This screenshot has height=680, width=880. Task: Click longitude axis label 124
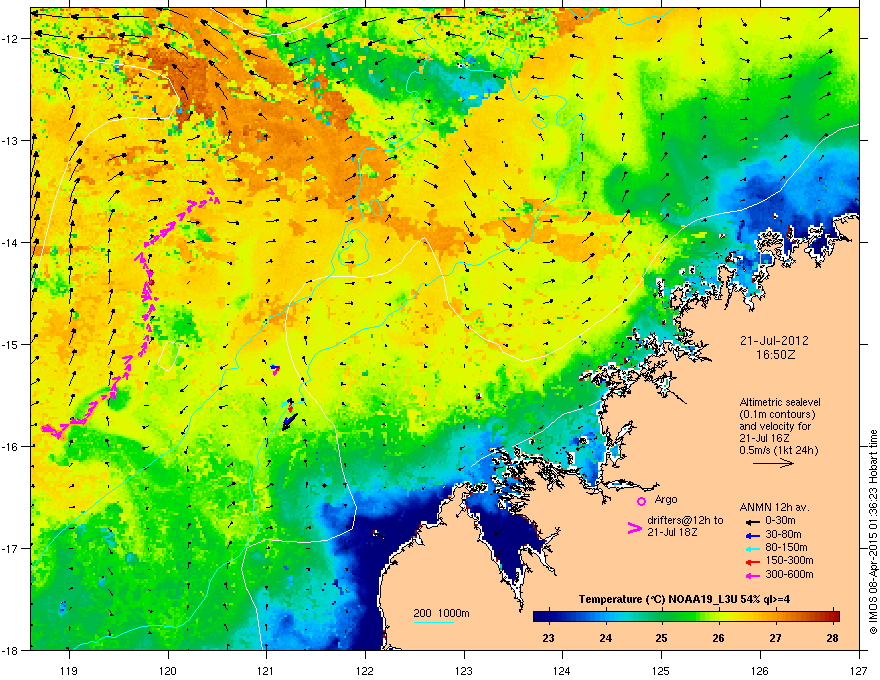point(562,670)
